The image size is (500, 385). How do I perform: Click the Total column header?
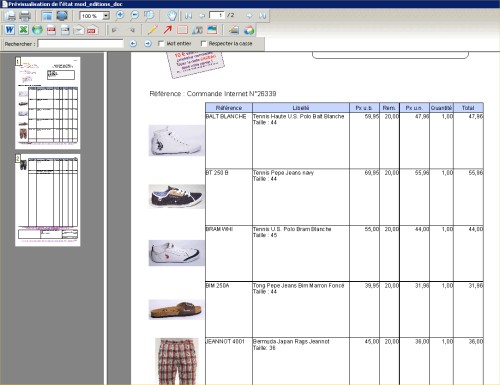[x=468, y=108]
